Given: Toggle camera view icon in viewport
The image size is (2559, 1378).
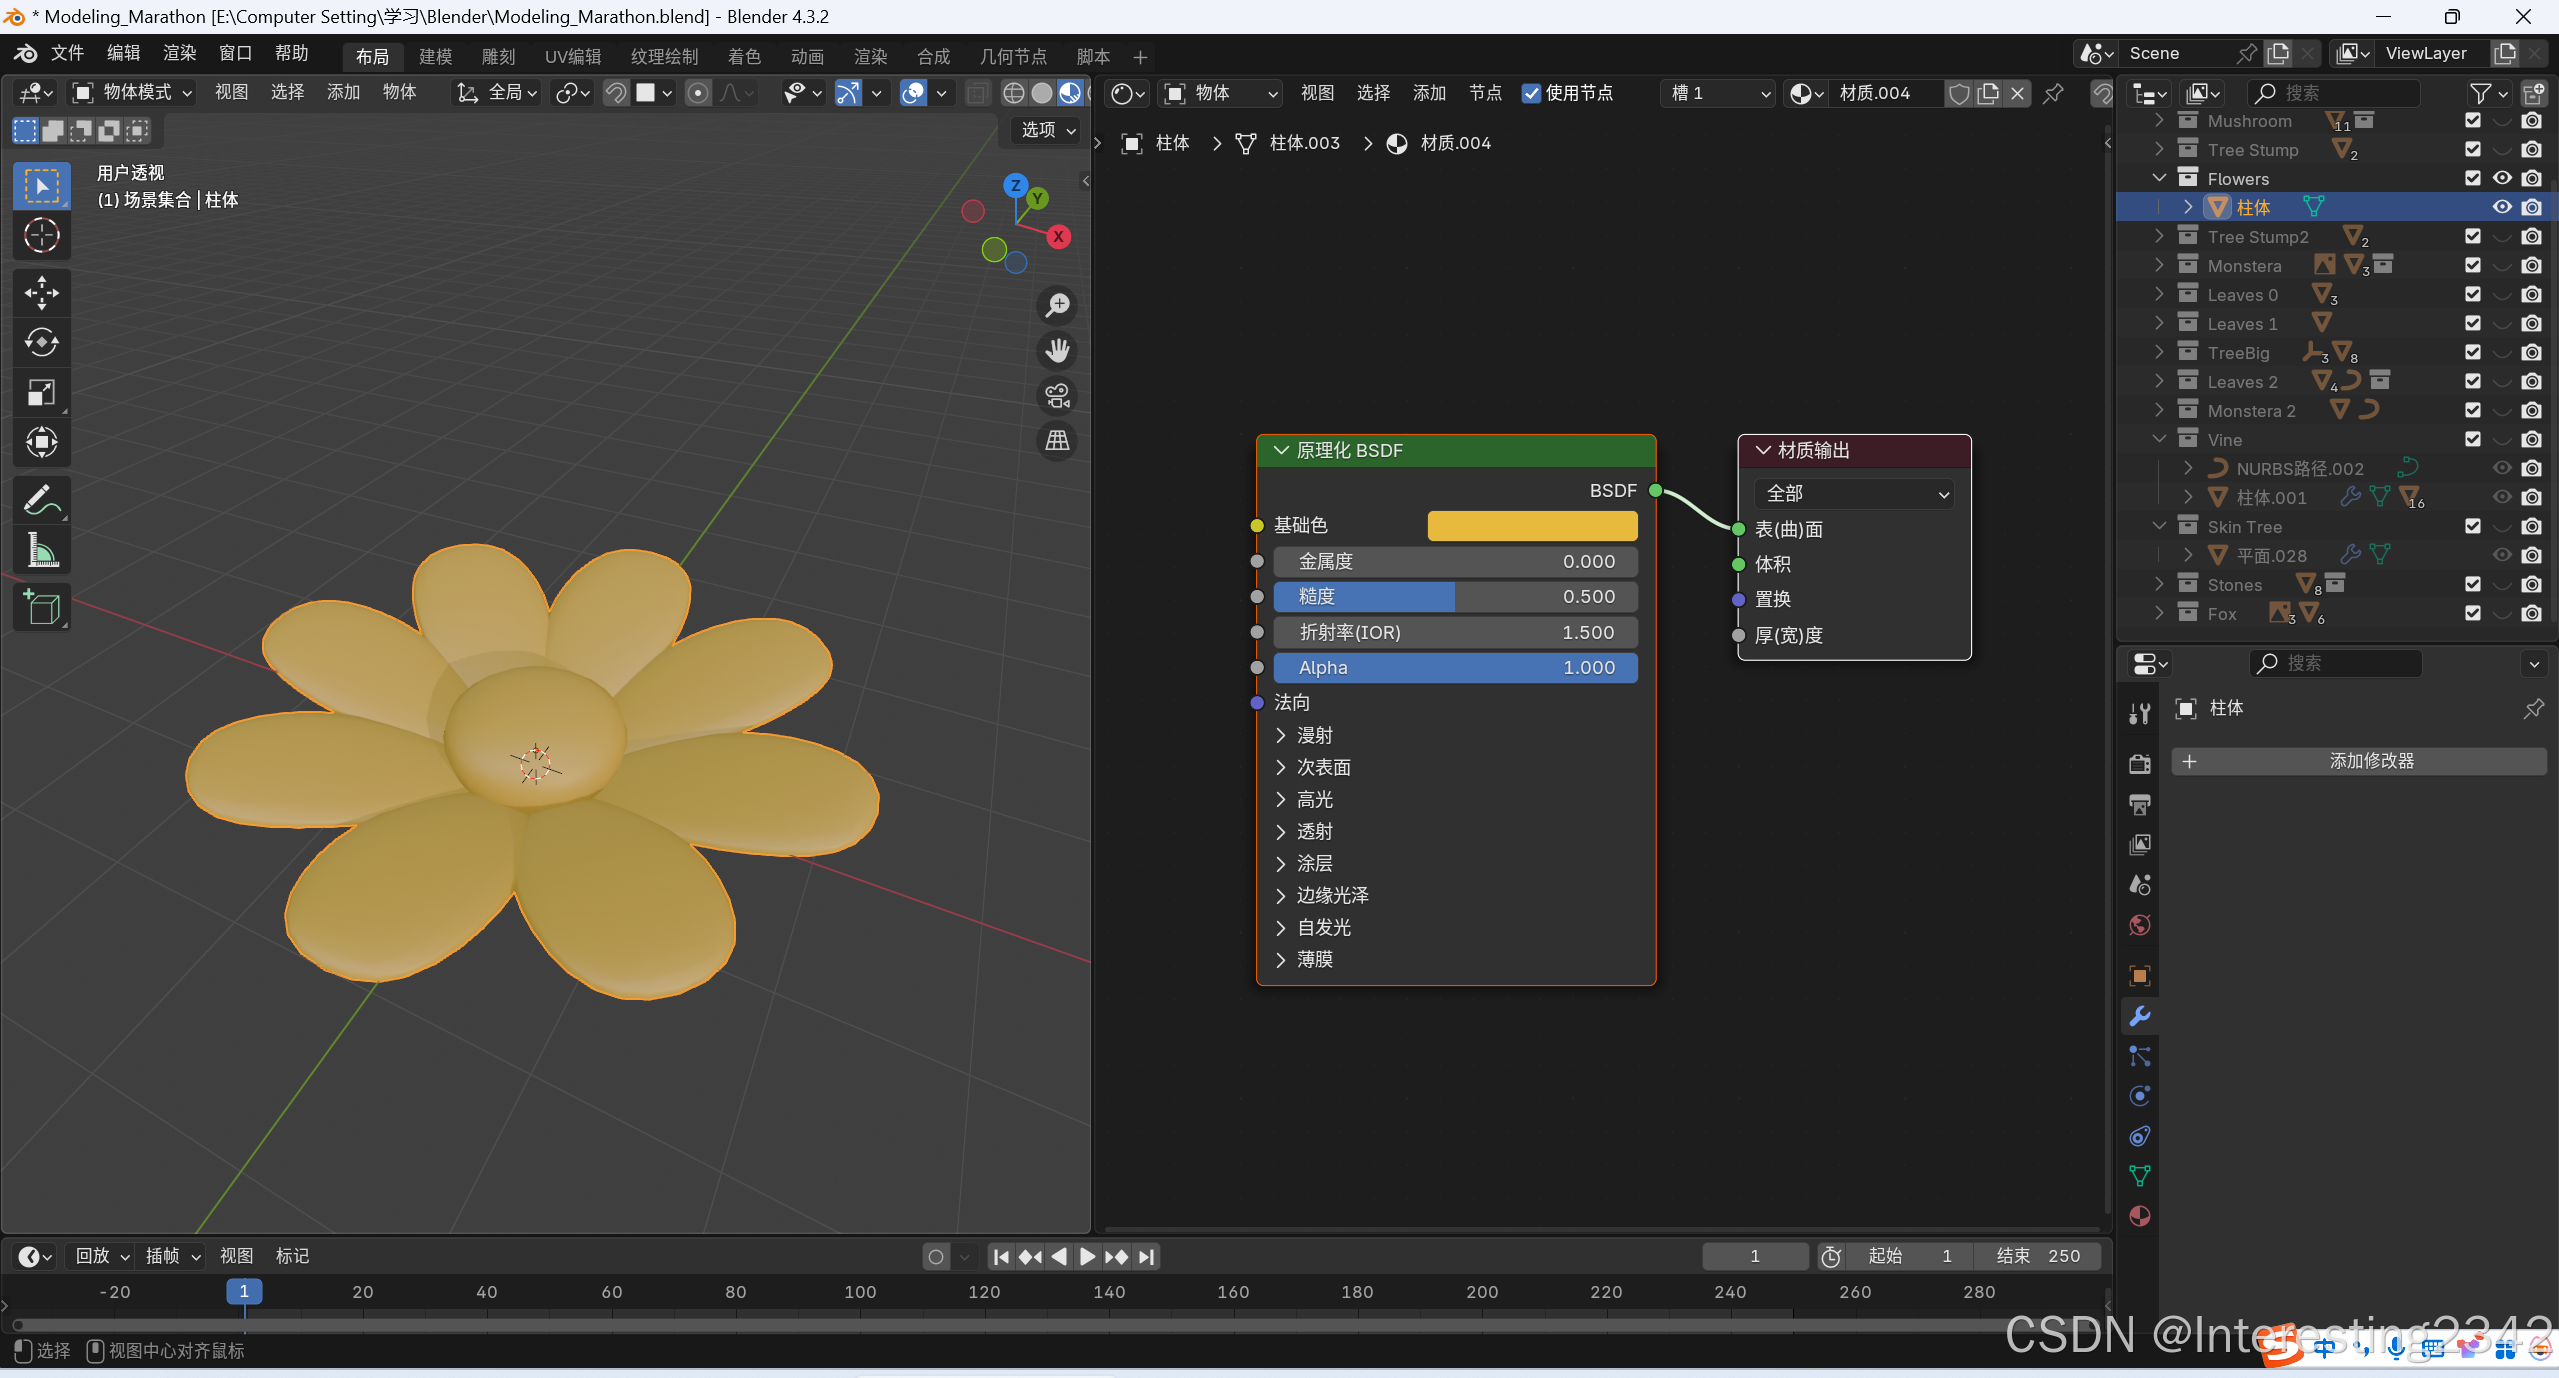Looking at the screenshot, I should (x=1057, y=396).
